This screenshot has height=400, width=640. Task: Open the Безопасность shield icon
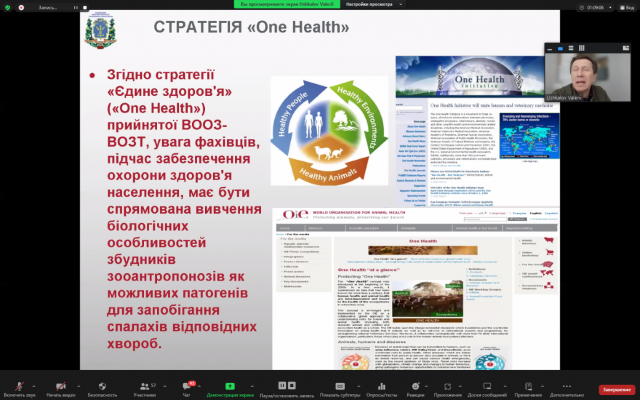click(x=102, y=386)
